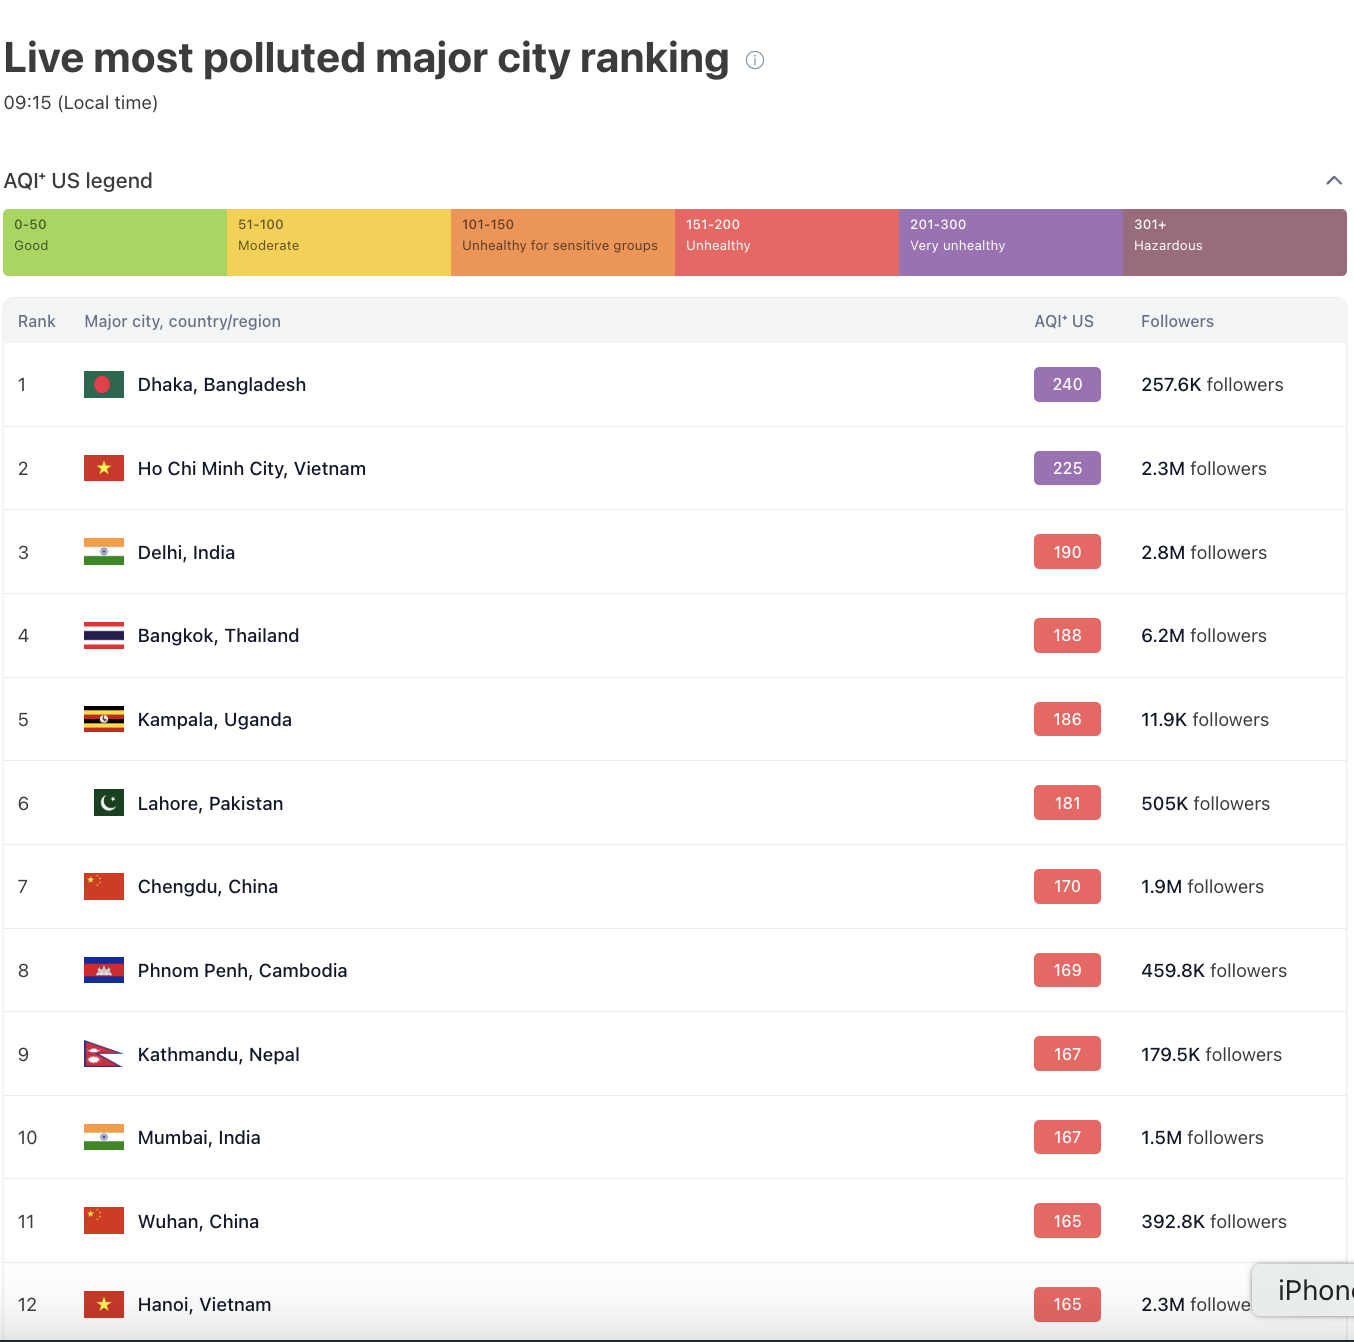Click the Uganda flag next to Kampala

tap(104, 720)
